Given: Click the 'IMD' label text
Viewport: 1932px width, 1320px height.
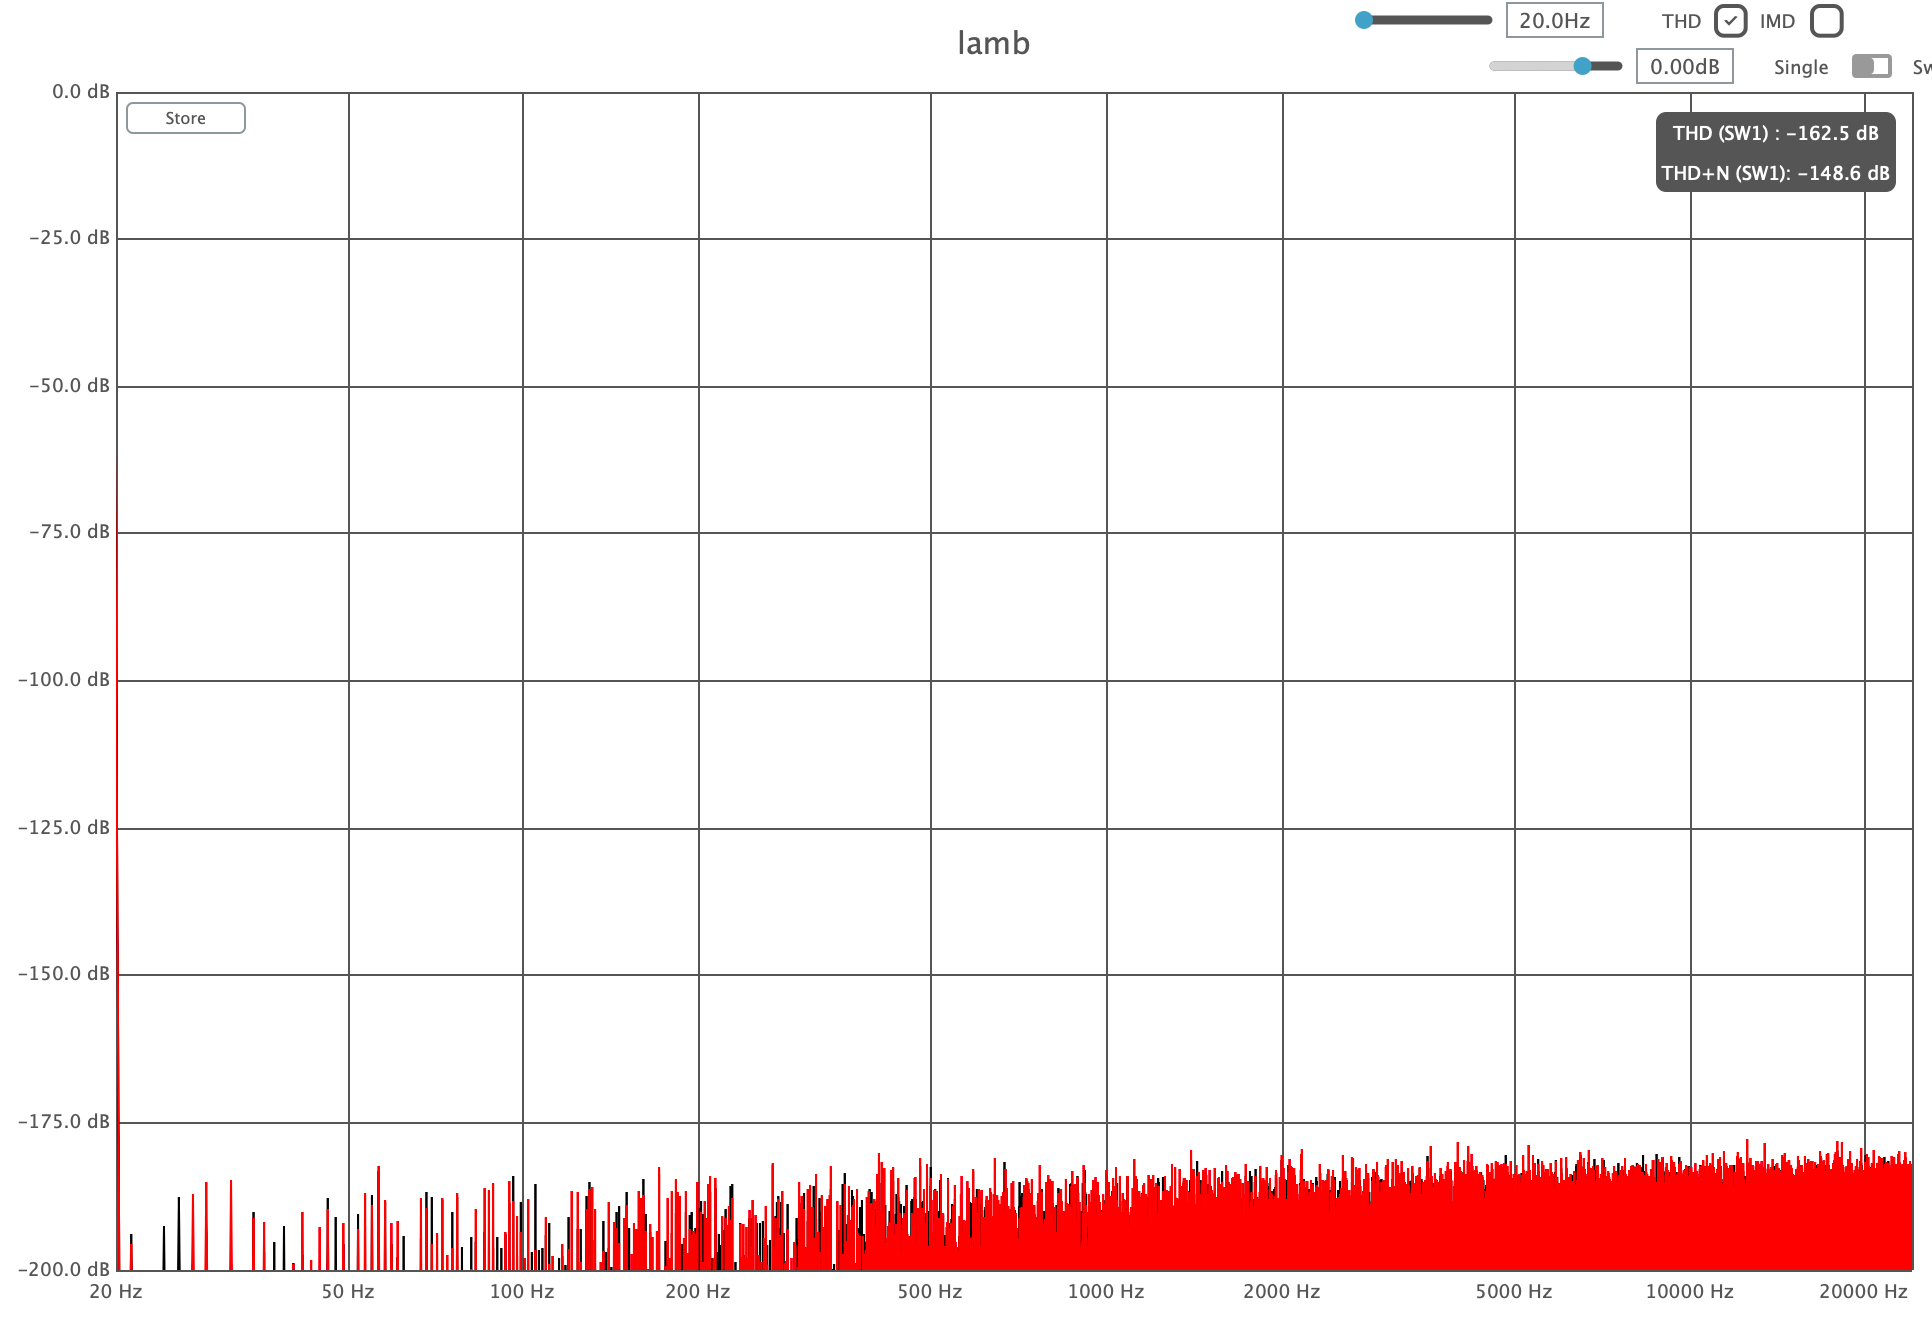Looking at the screenshot, I should (x=1777, y=21).
